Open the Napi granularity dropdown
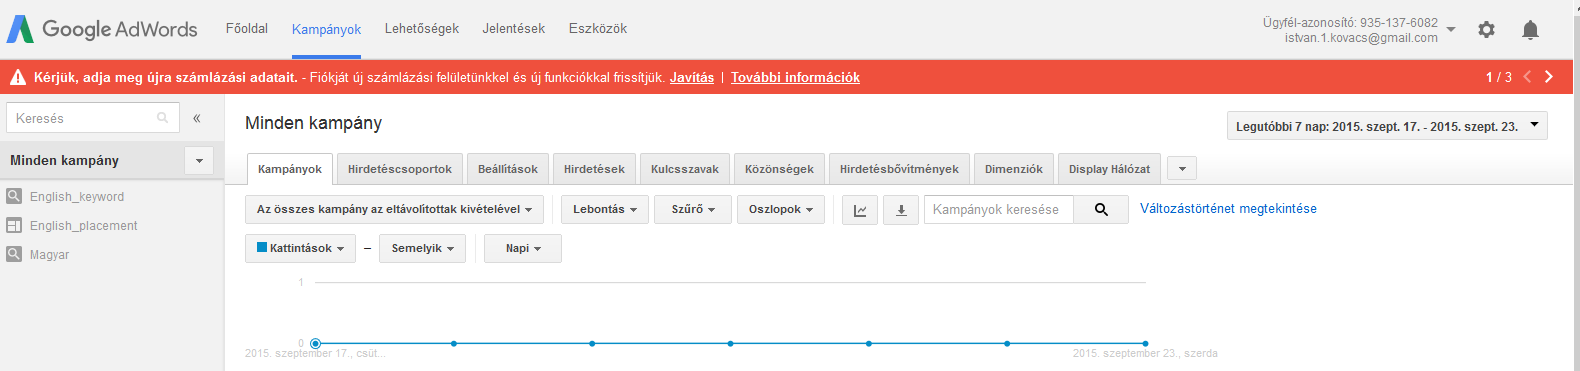 coord(523,248)
